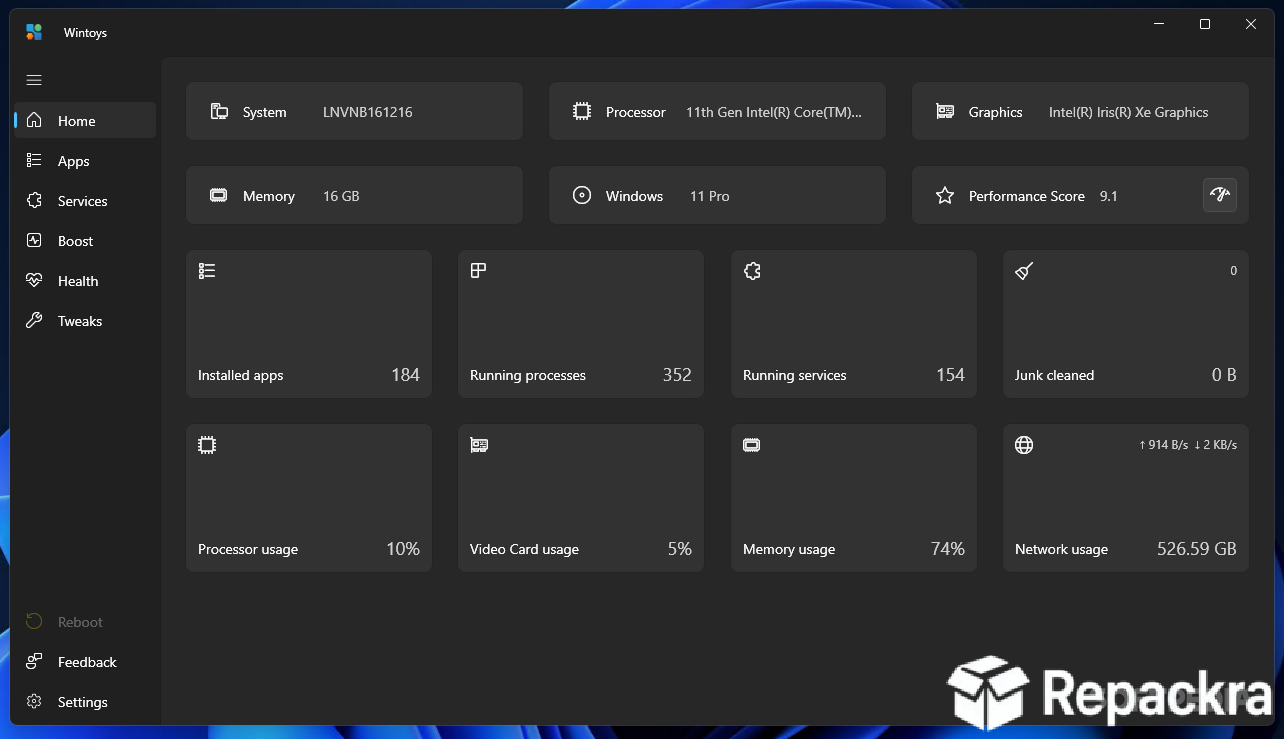Run the performance score gauge button
Screen dimensions: 1284x739
1219,195
